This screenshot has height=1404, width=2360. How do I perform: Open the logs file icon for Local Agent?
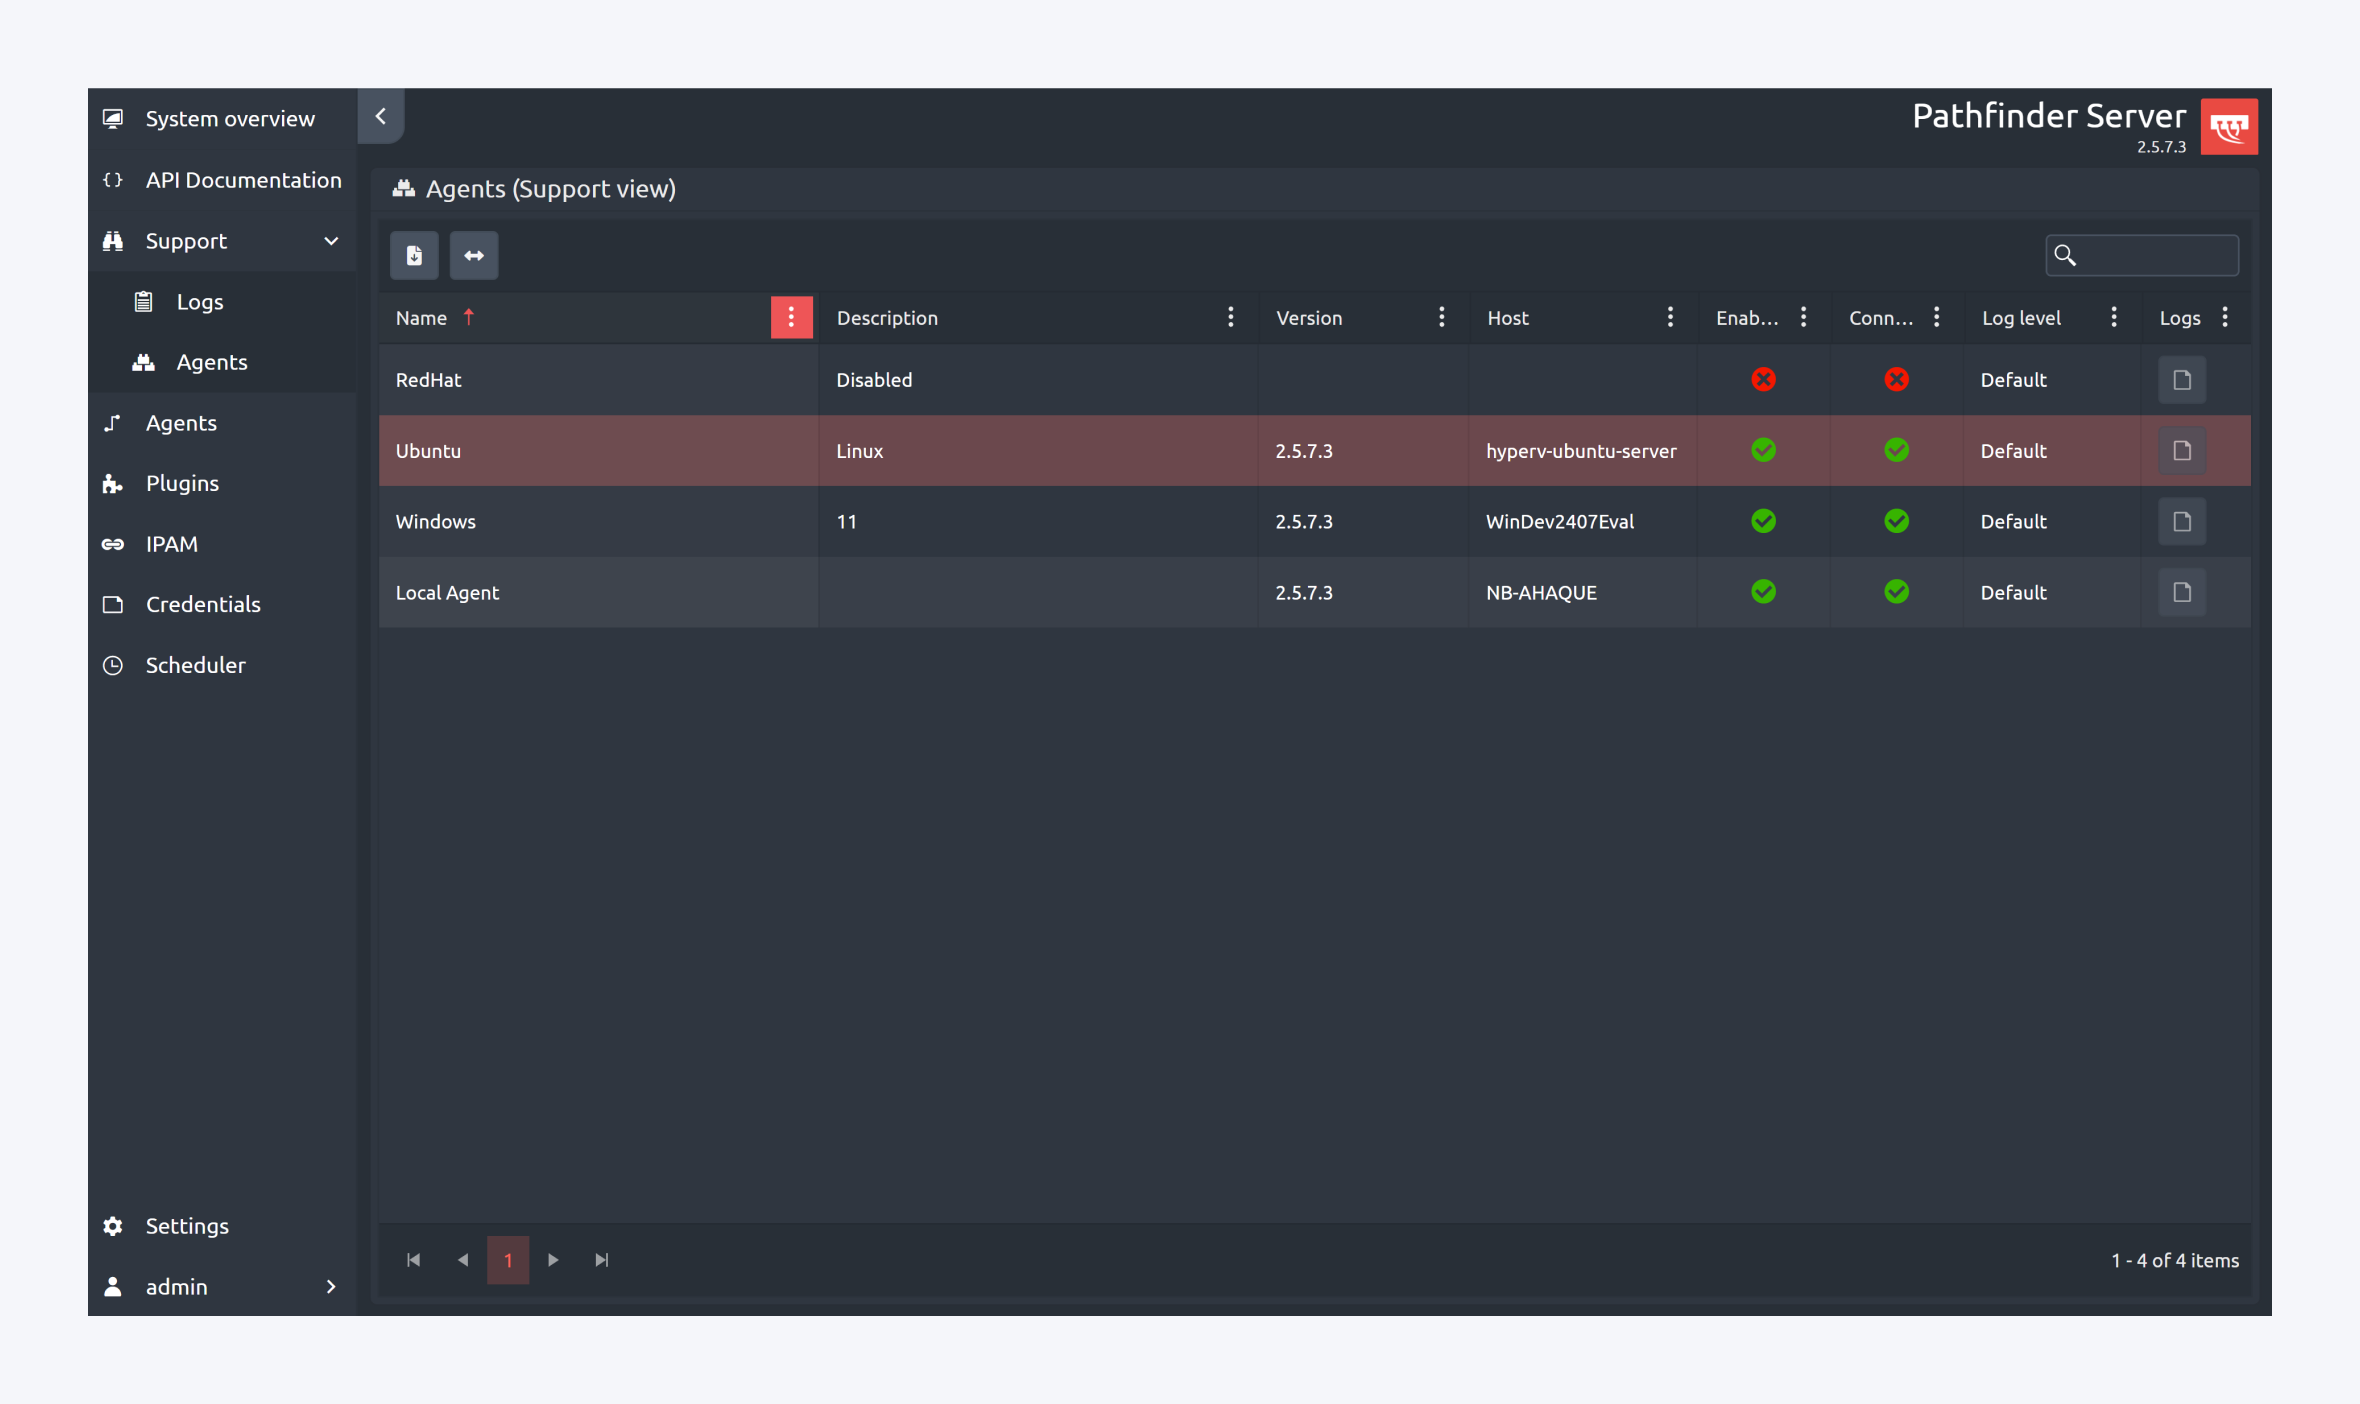pyautogui.click(x=2182, y=593)
